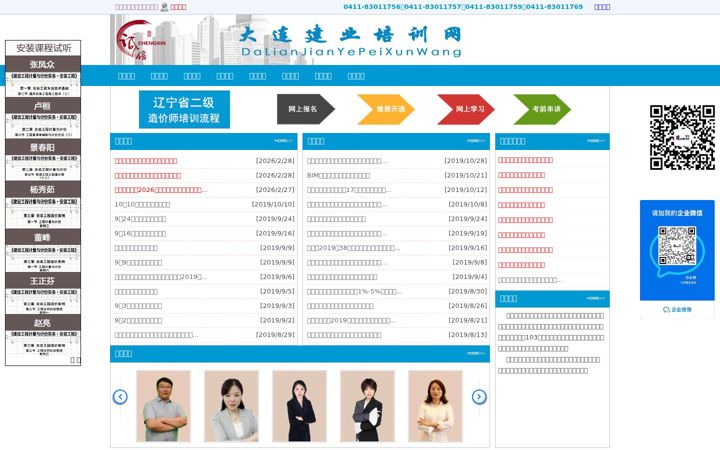This screenshot has height=450, width=720.
Task: Open news item dated 2019/10/12
Action: [x=349, y=190]
